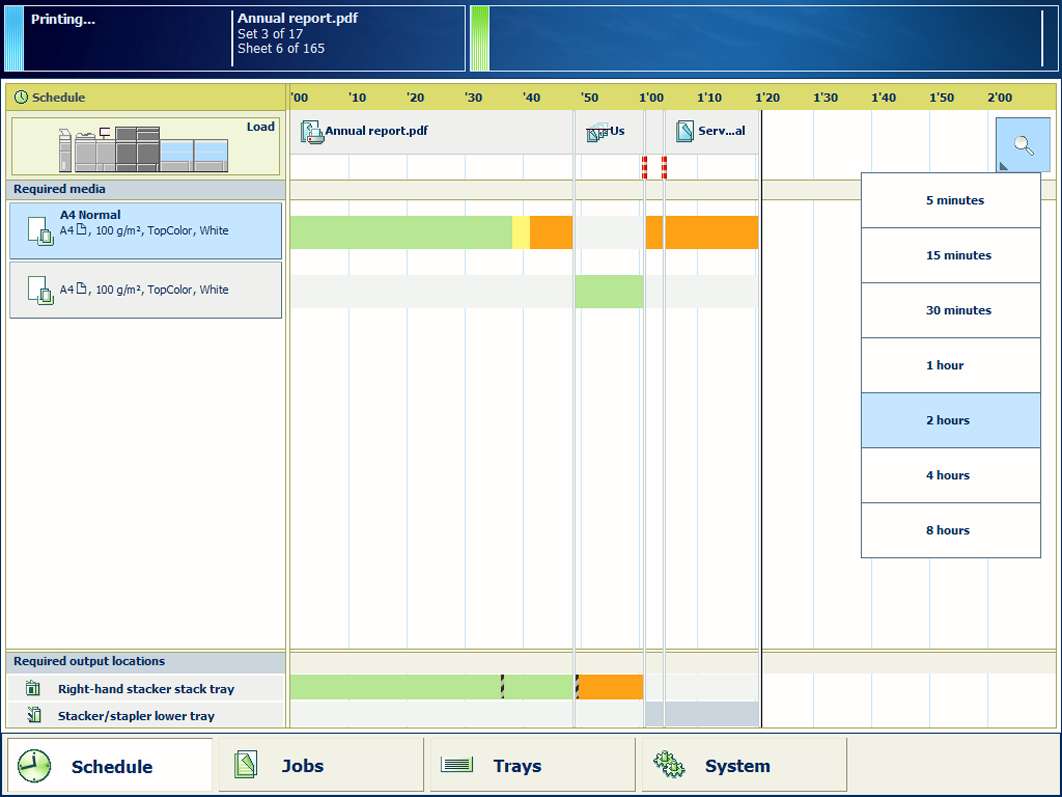The height and width of the screenshot is (797, 1062).
Task: Select the 15 minutes zoom option
Action: (950, 255)
